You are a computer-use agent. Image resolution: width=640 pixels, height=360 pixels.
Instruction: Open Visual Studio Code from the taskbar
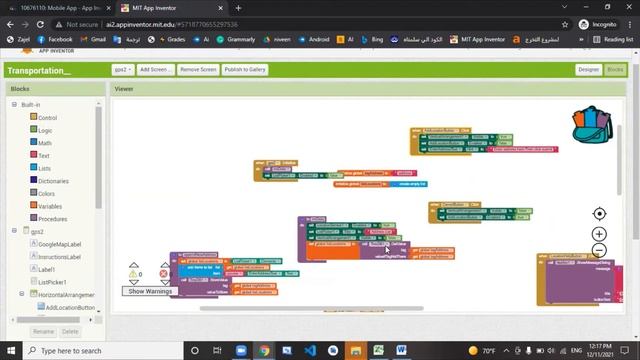[310, 351]
